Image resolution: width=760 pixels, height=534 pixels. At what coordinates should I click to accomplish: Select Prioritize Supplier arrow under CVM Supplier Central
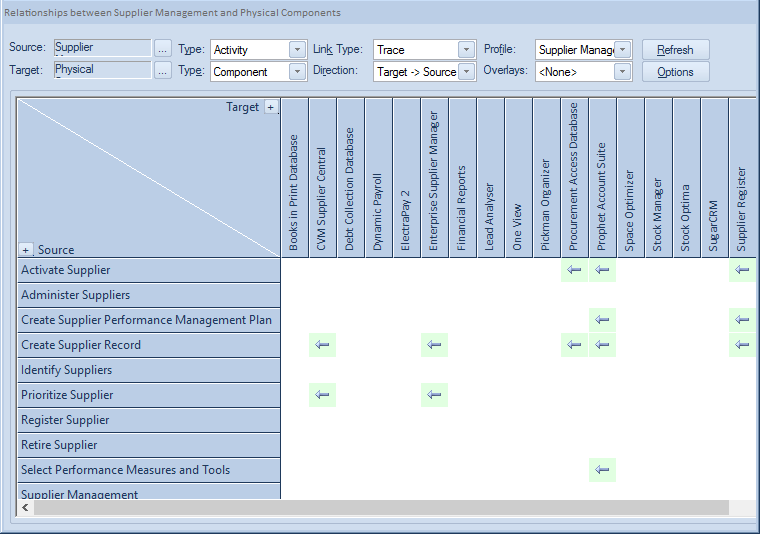tap(322, 395)
